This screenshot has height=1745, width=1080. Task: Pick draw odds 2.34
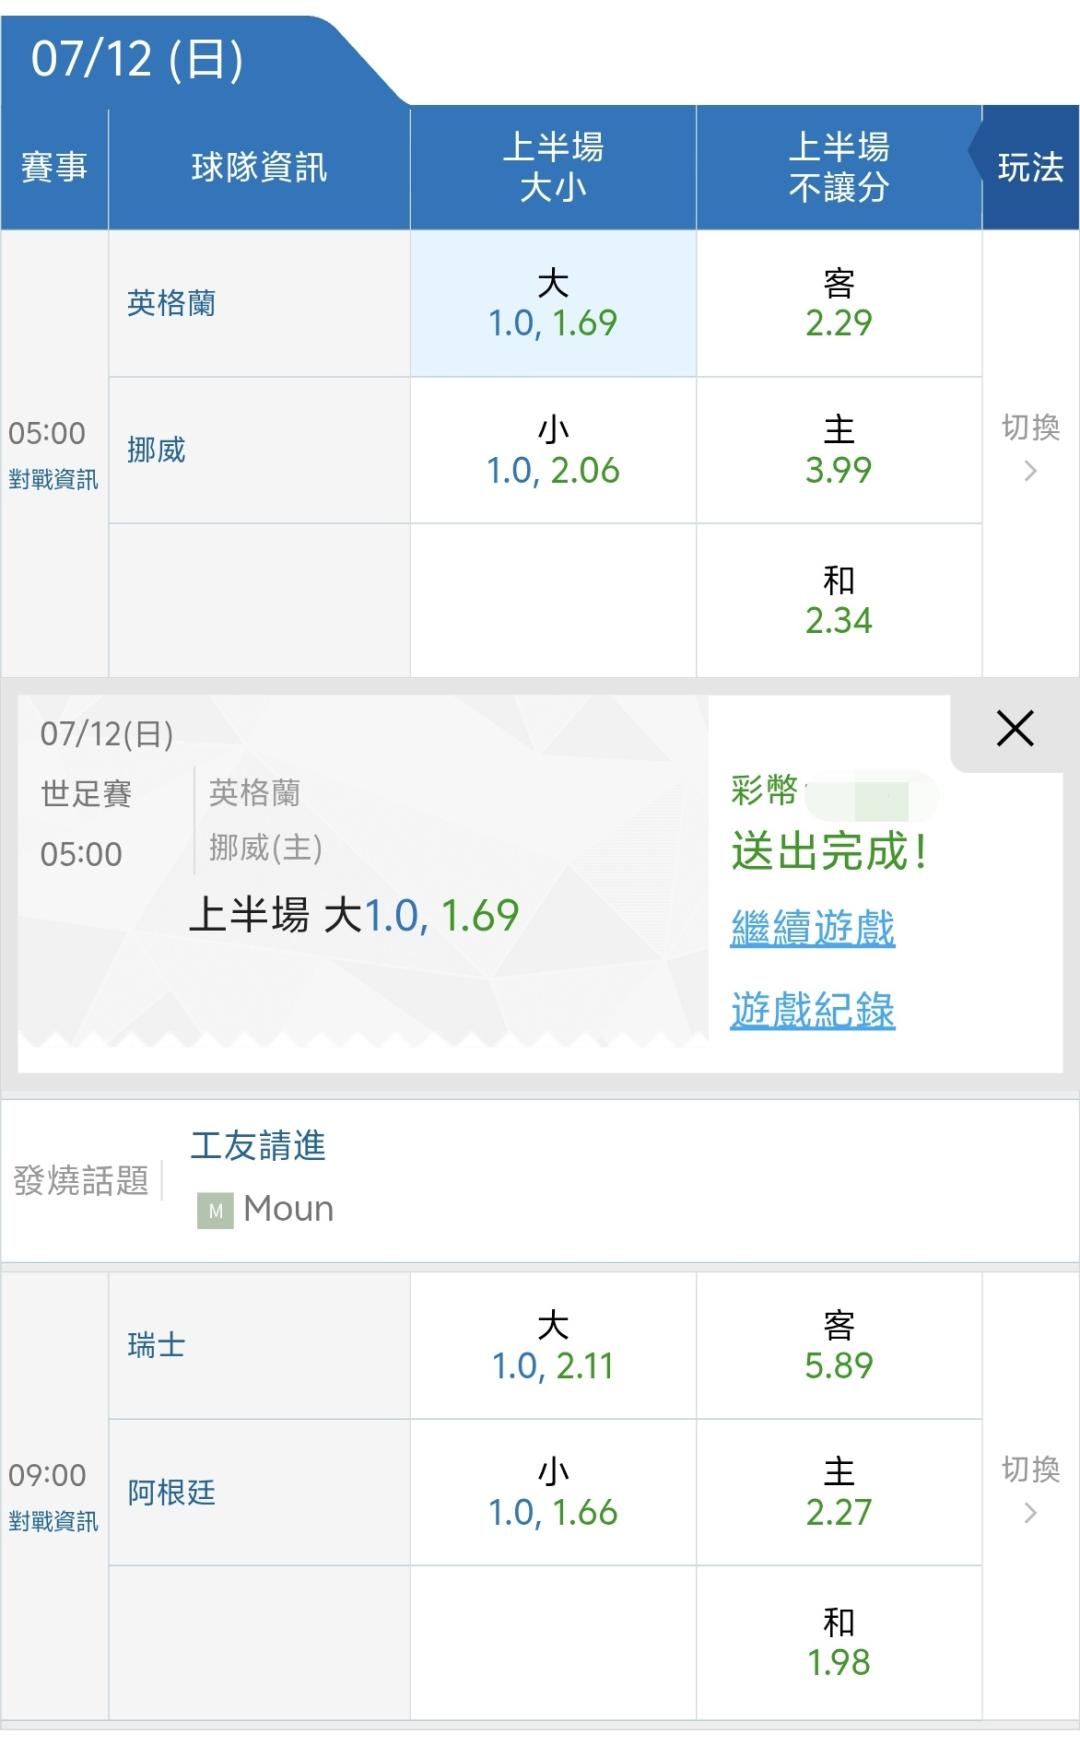[x=839, y=600]
